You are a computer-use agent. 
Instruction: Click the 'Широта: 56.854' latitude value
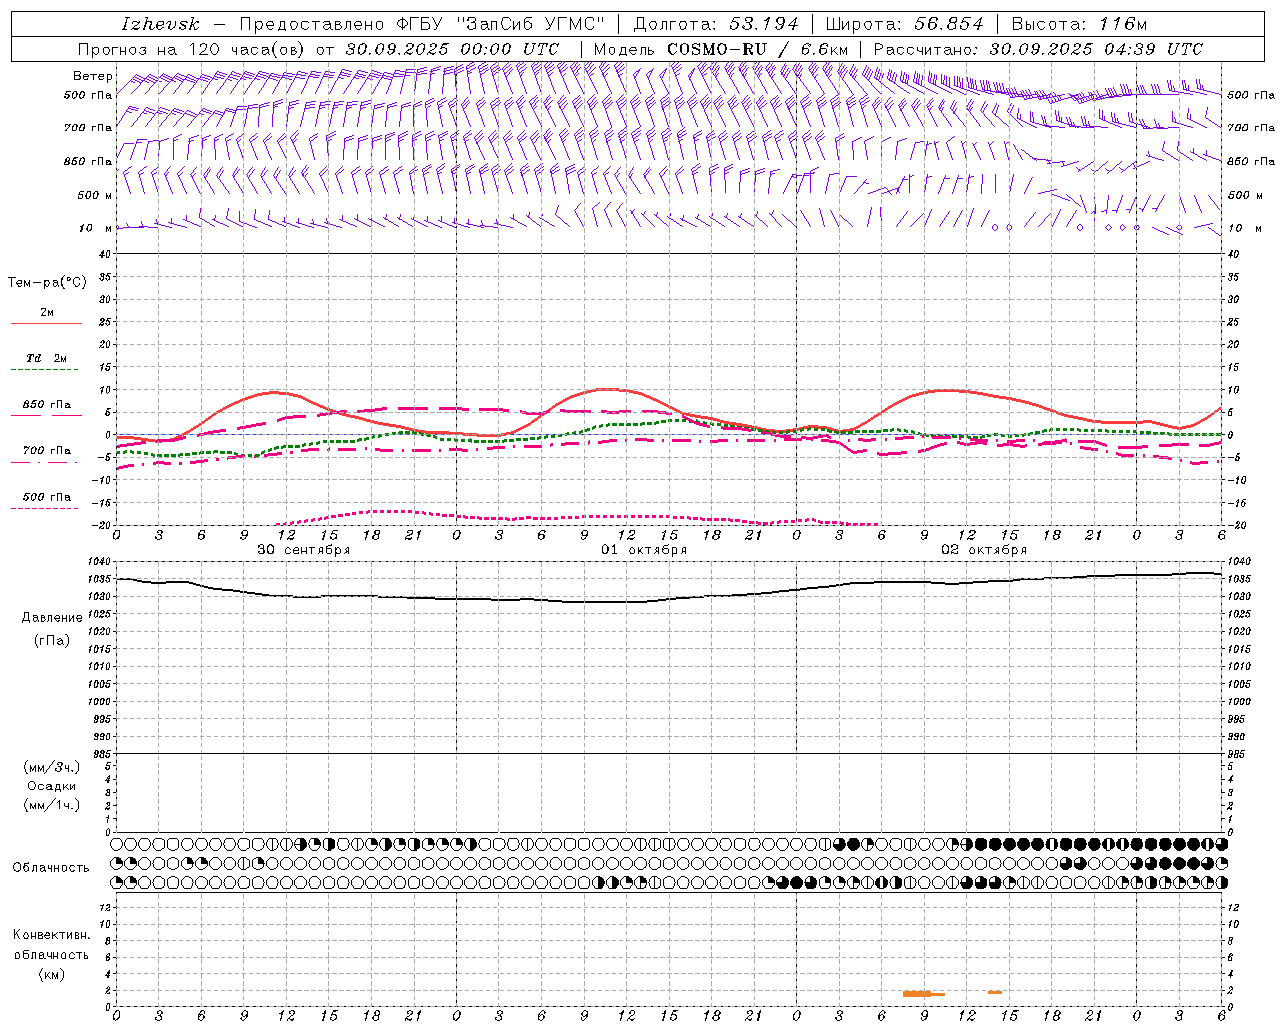point(904,24)
